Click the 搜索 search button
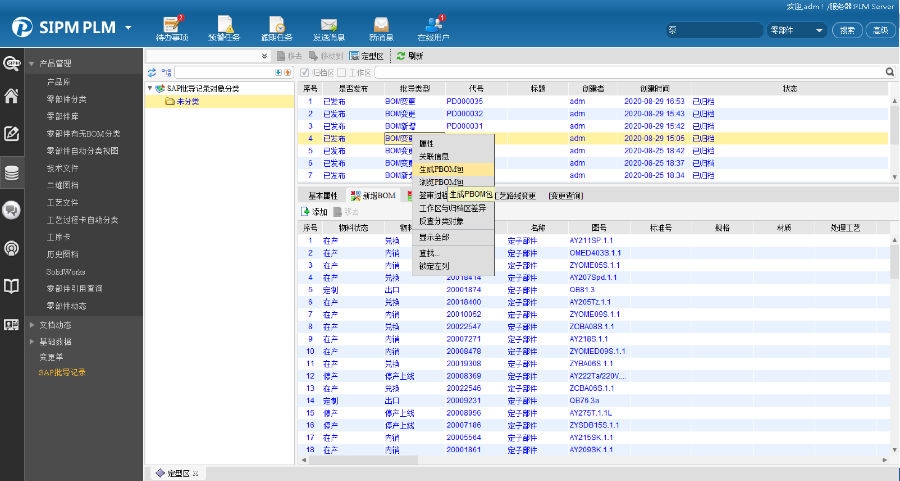 (x=847, y=30)
